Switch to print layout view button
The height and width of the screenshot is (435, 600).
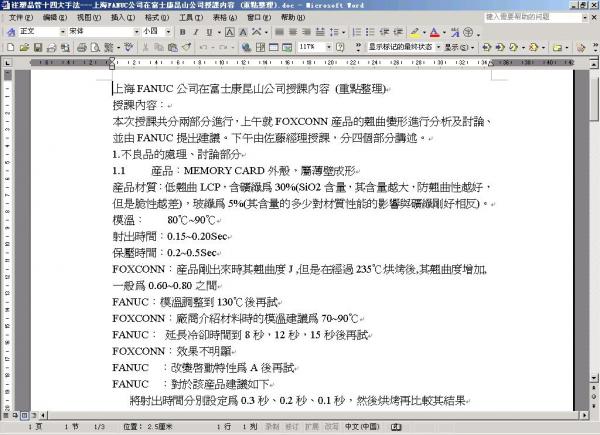point(24,415)
